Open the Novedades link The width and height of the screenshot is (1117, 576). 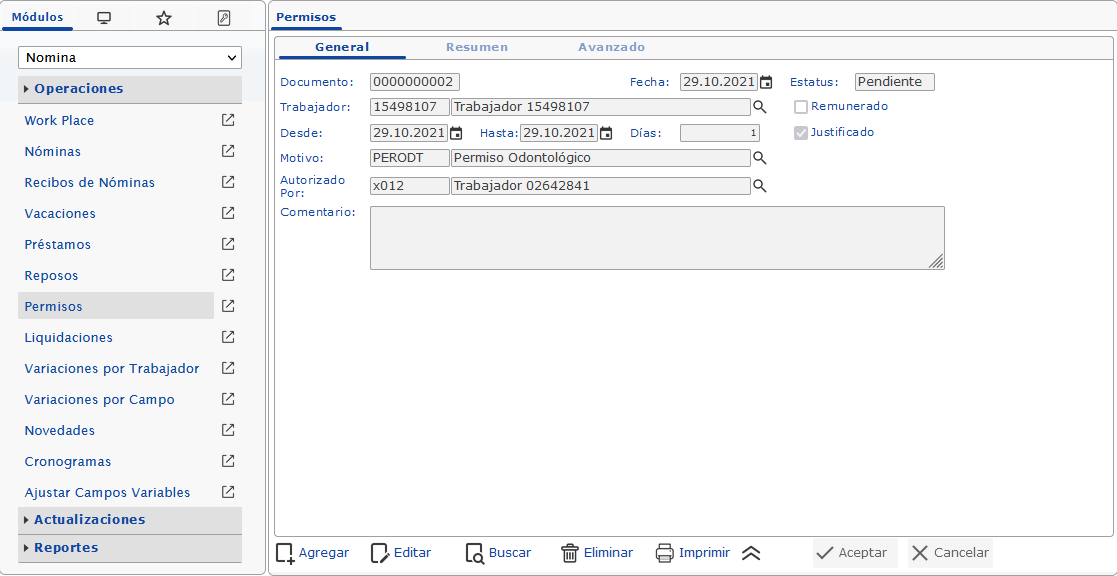coord(60,431)
